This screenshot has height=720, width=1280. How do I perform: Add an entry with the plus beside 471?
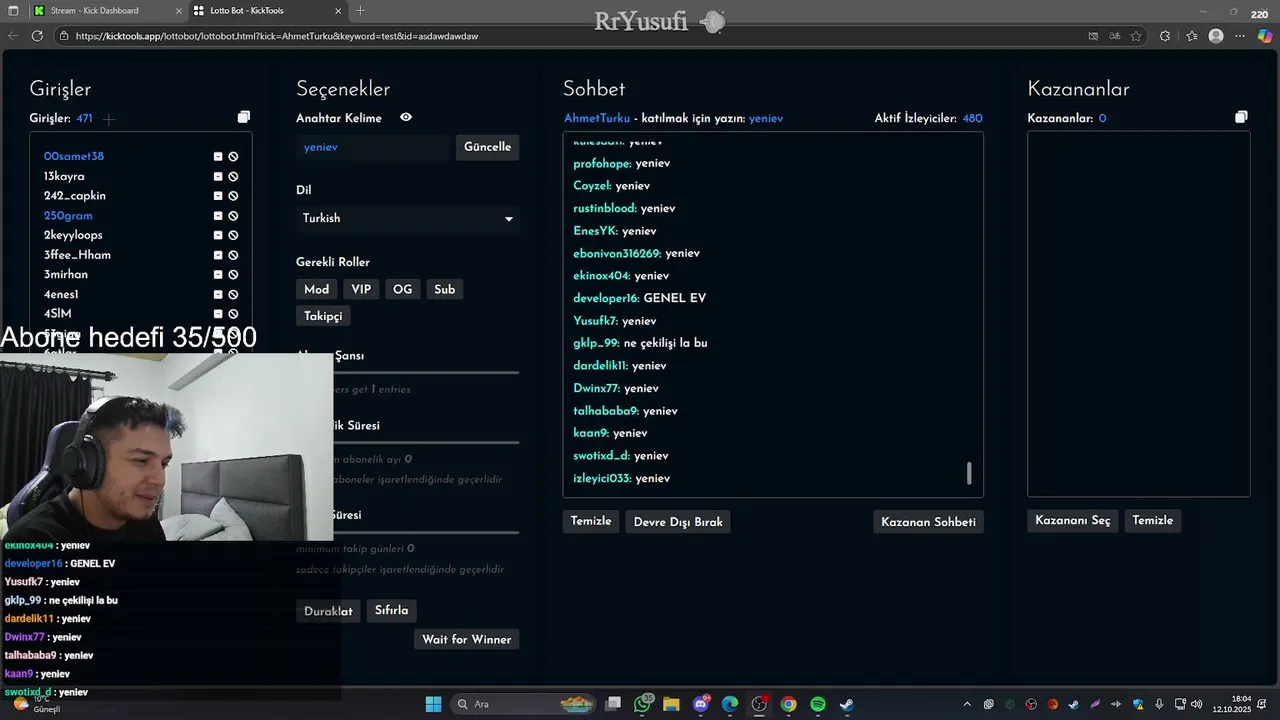pos(109,119)
